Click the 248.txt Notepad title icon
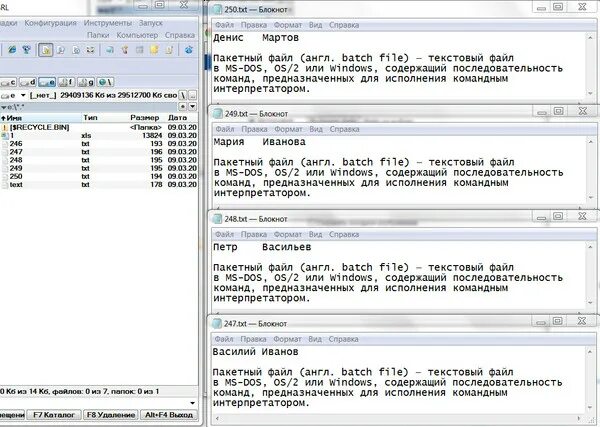 pyautogui.click(x=217, y=219)
